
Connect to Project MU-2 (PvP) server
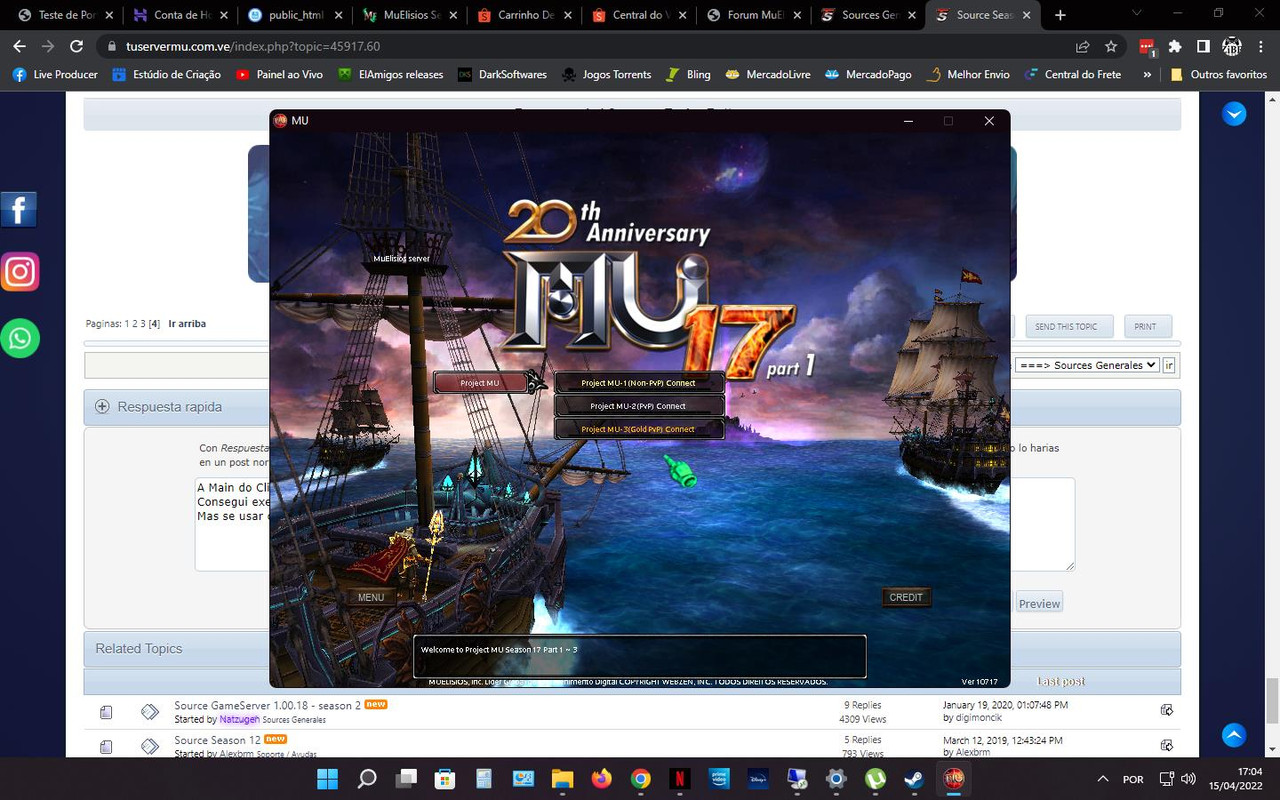[x=639, y=406]
